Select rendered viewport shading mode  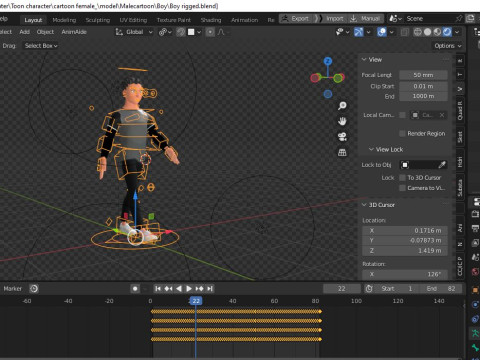447,32
